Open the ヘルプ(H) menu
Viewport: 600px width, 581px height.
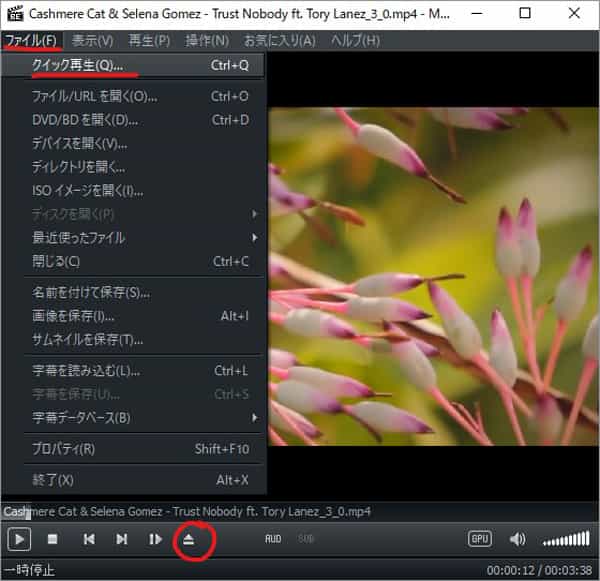point(355,41)
